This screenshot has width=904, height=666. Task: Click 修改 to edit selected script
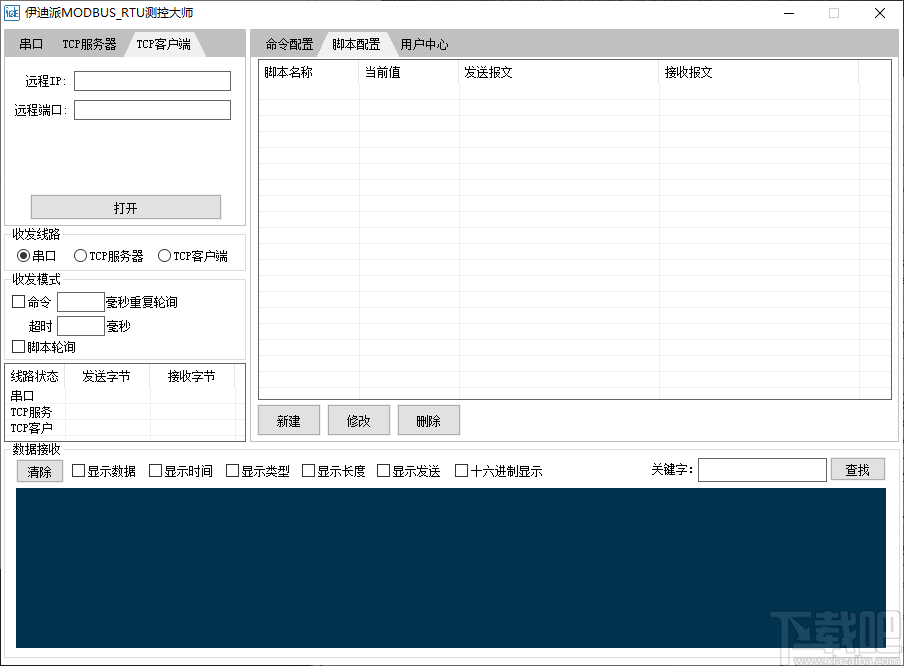pyautogui.click(x=358, y=420)
